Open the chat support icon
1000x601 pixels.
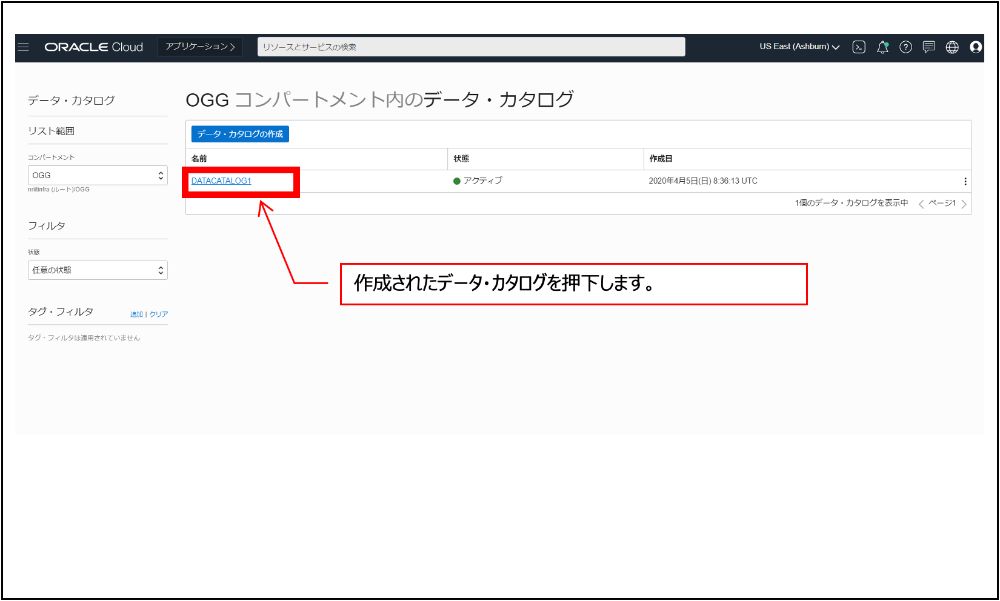[929, 47]
